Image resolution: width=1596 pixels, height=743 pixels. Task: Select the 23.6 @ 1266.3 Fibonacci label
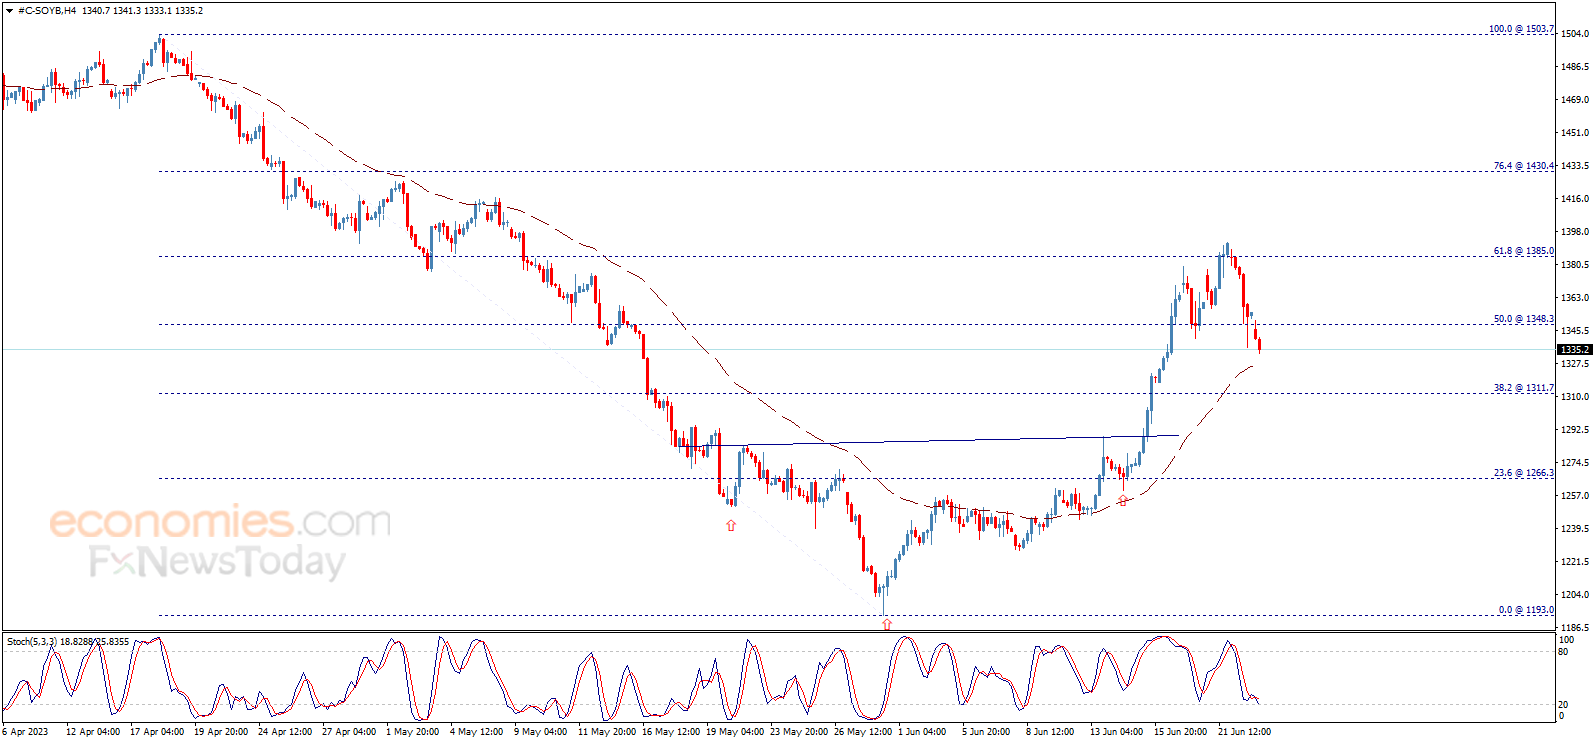1524,473
